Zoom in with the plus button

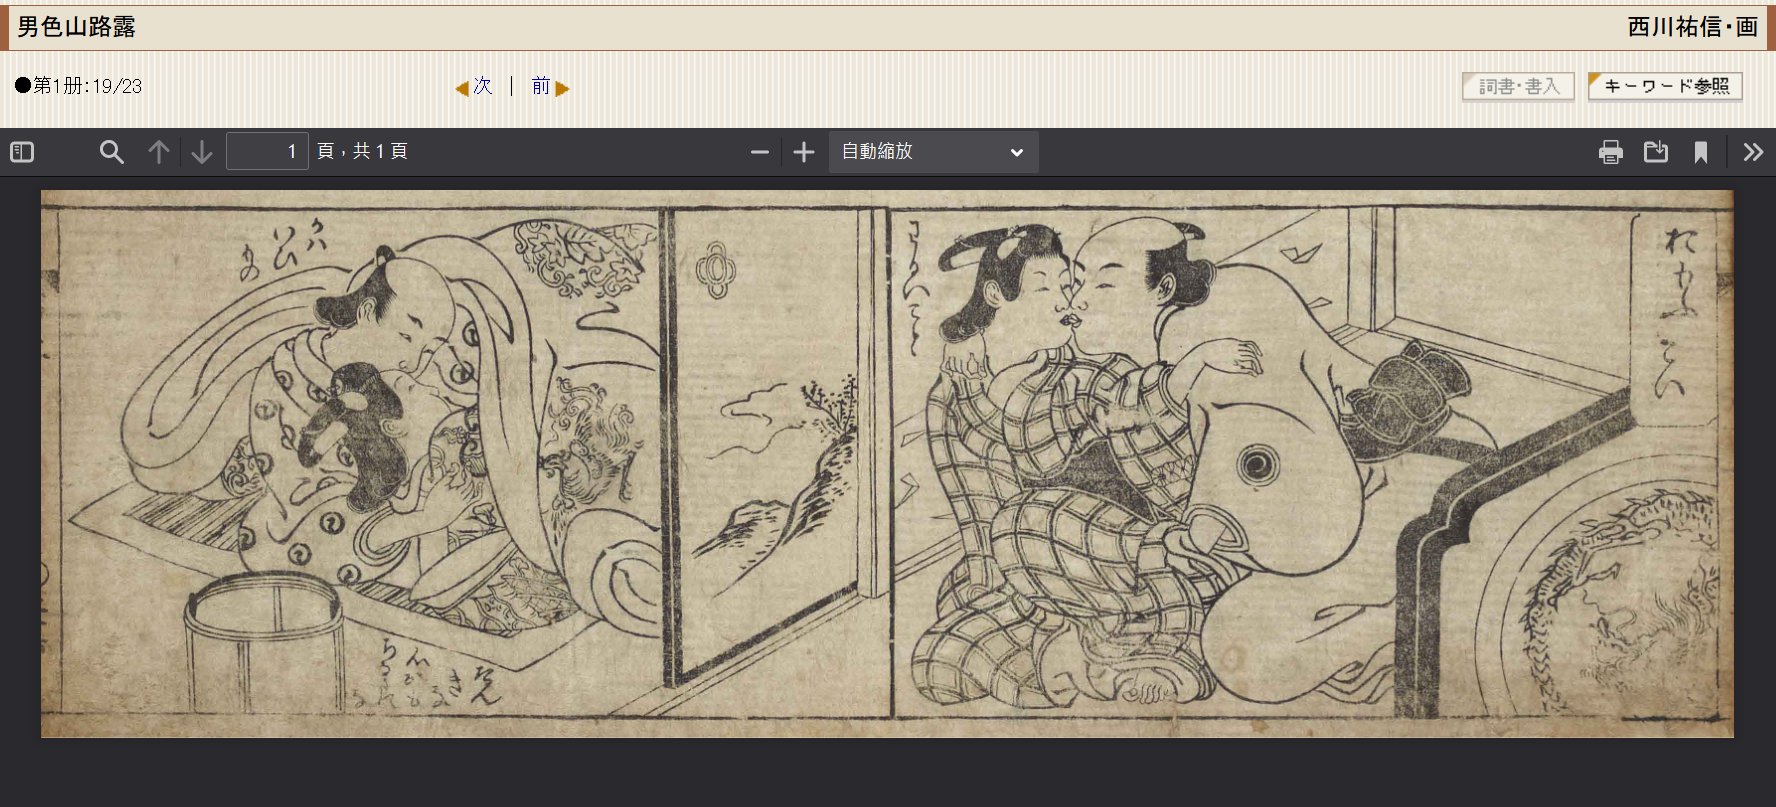tap(804, 152)
